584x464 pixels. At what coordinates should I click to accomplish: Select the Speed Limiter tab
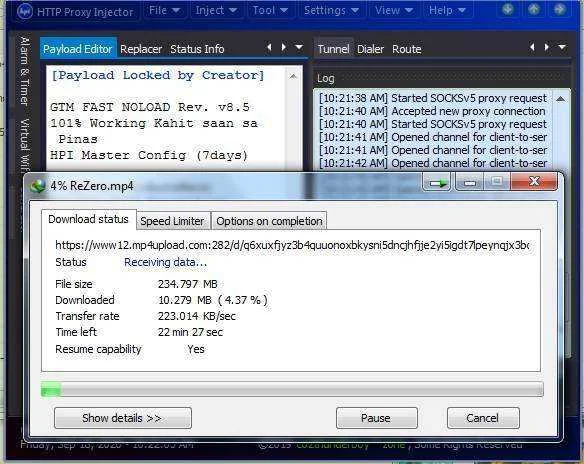pyautogui.click(x=172, y=221)
